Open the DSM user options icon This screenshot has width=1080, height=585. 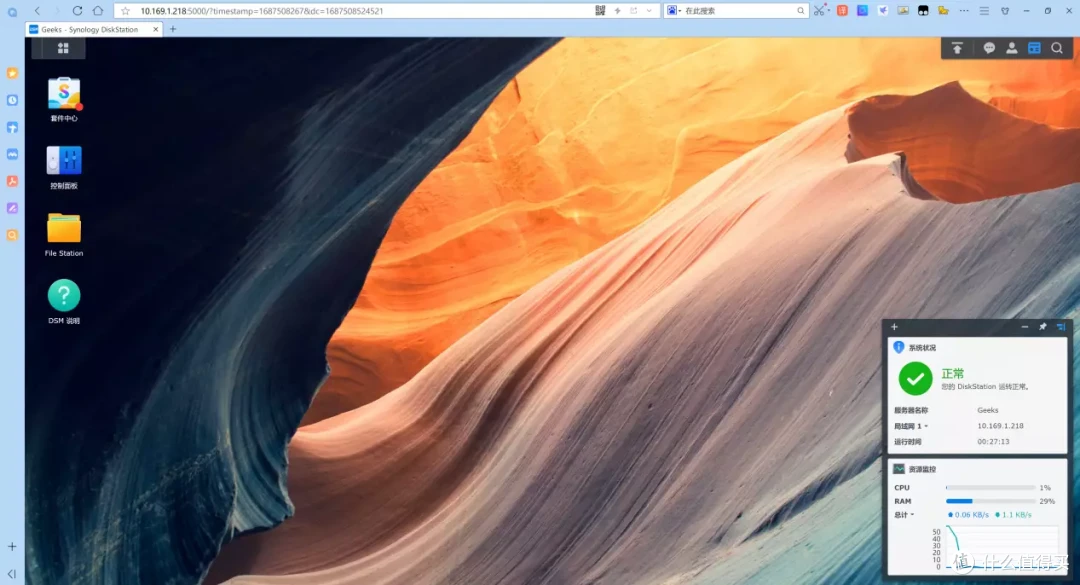pyautogui.click(x=1012, y=48)
